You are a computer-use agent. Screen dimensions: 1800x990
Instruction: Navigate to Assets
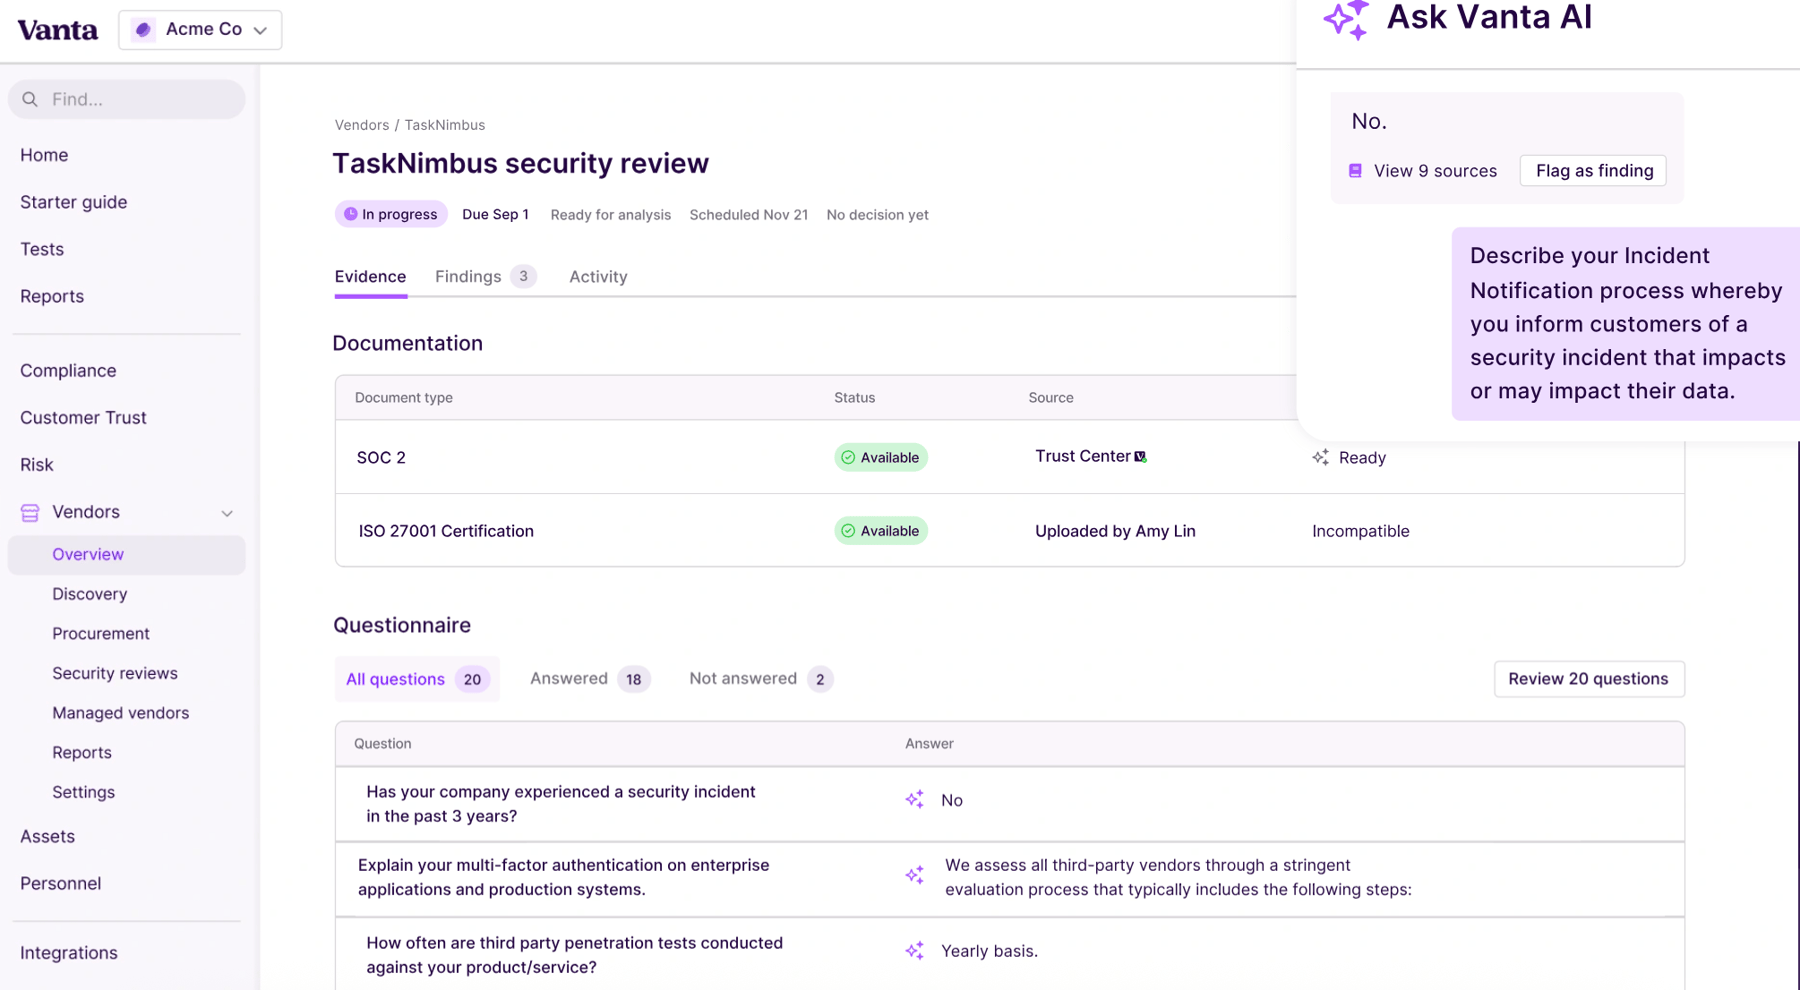(x=47, y=836)
